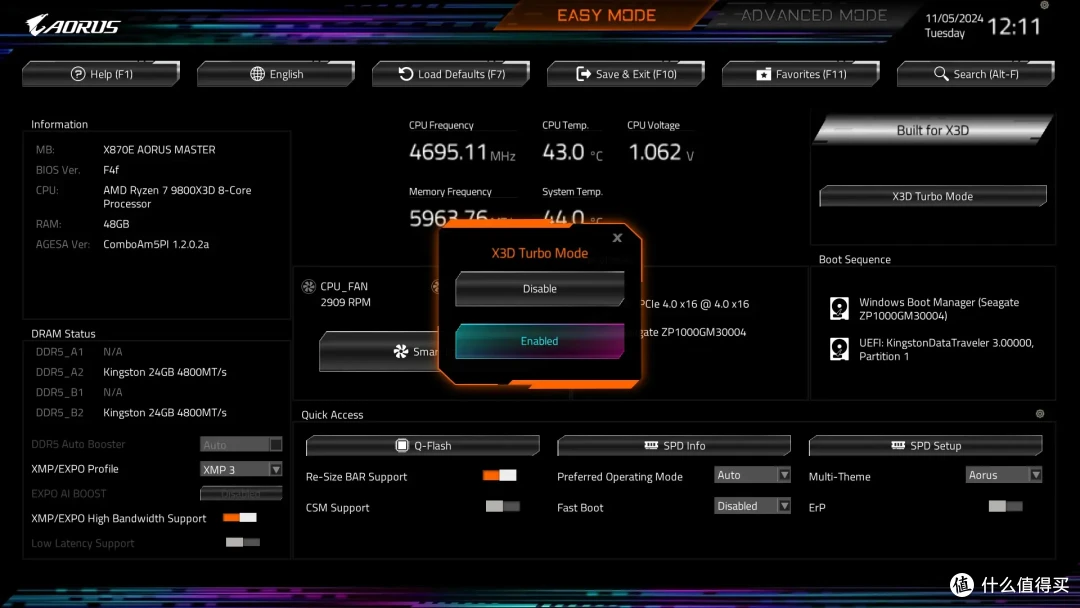Toggle XMP/EXPO High Bandwidth Support
The image size is (1080, 608).
pyautogui.click(x=240, y=517)
